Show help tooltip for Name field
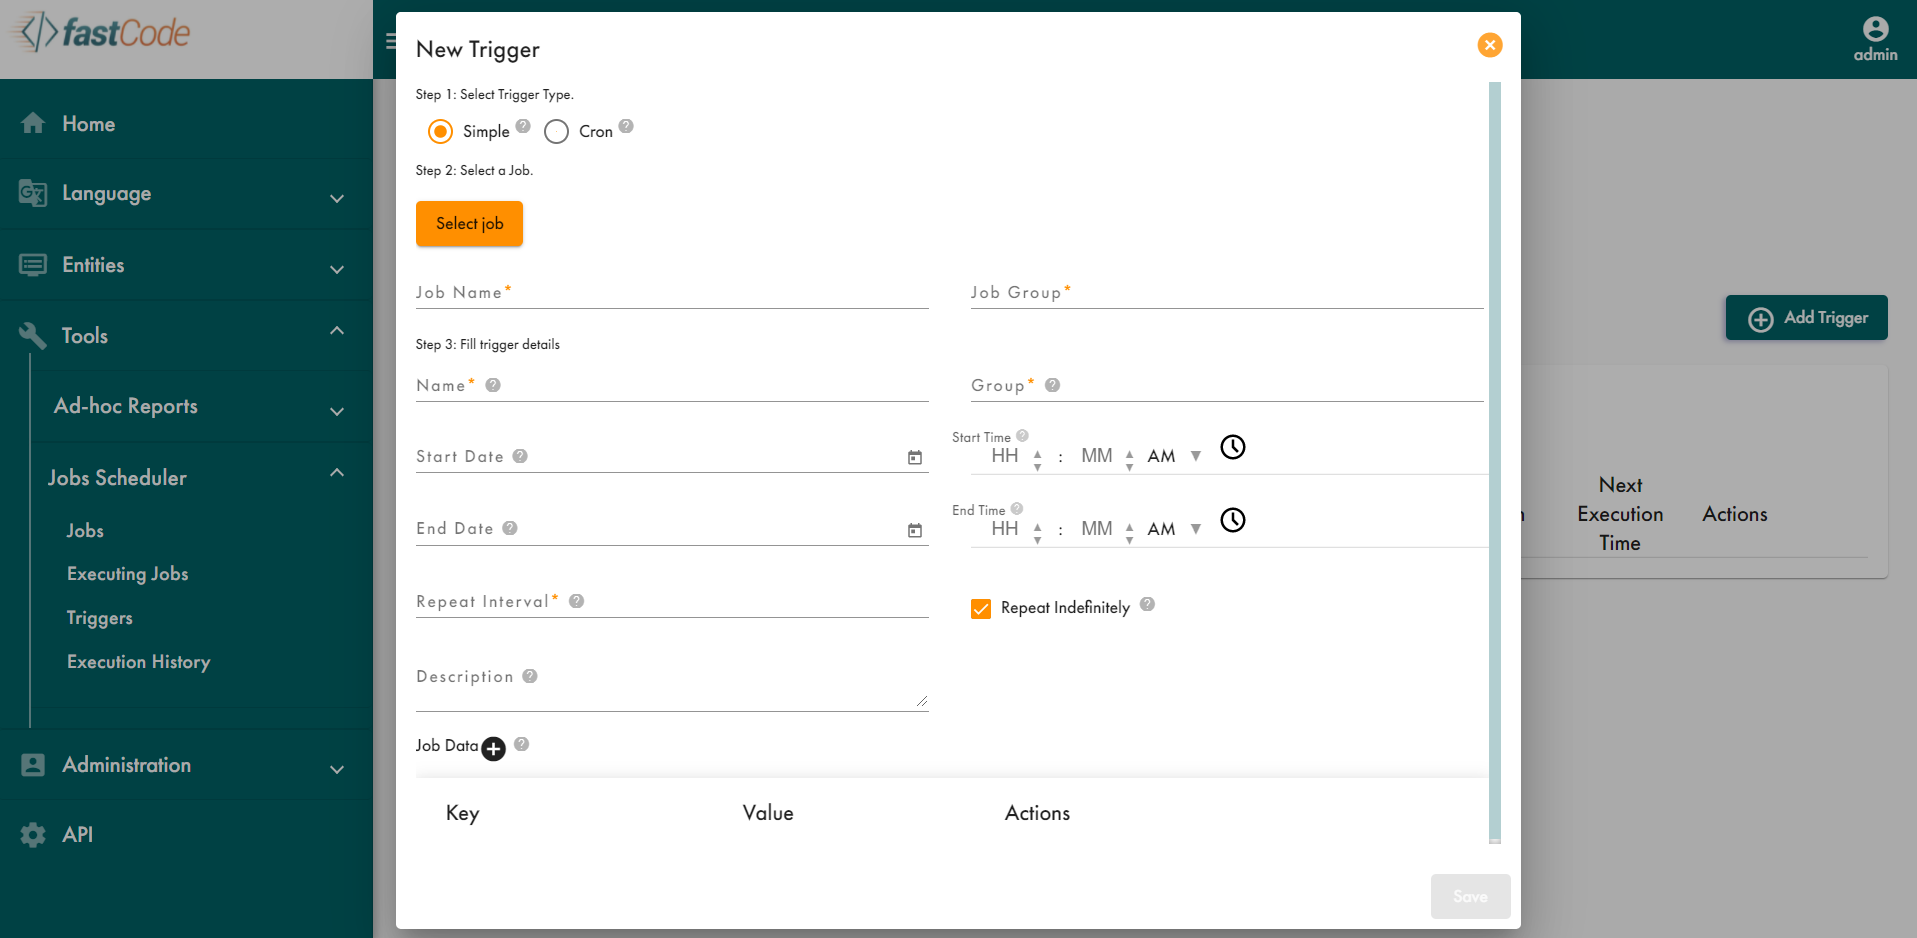Screen dimensions: 1917x938 pos(493,385)
